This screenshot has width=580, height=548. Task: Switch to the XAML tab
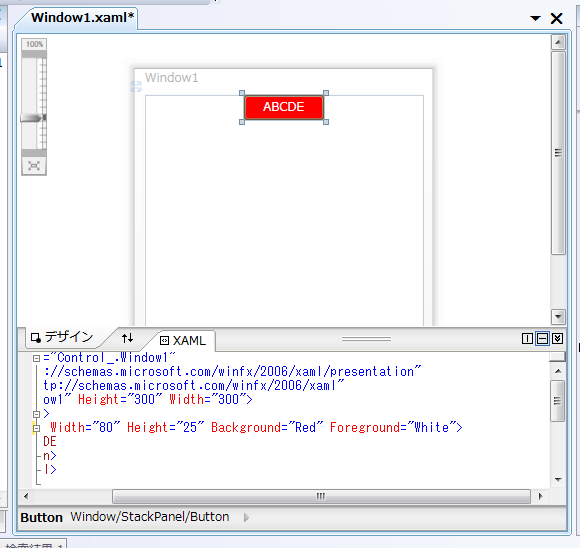183,340
